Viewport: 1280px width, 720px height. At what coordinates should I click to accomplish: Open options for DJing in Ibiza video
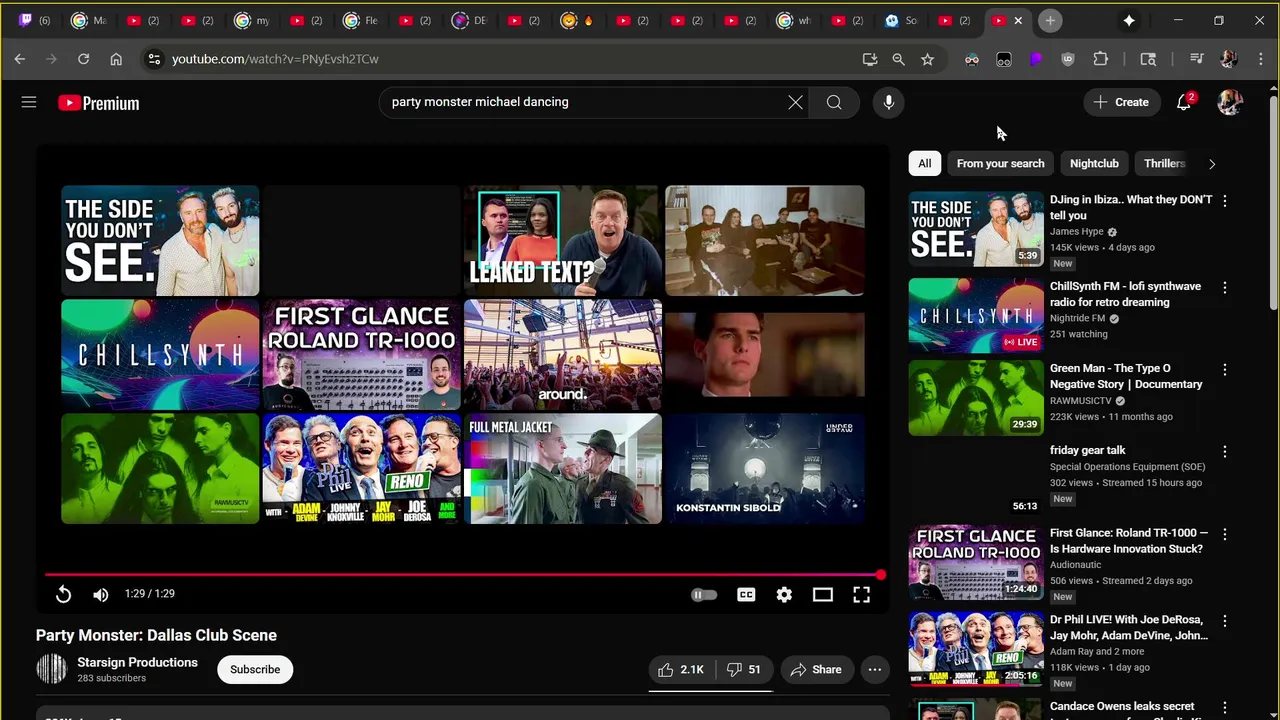click(1225, 201)
